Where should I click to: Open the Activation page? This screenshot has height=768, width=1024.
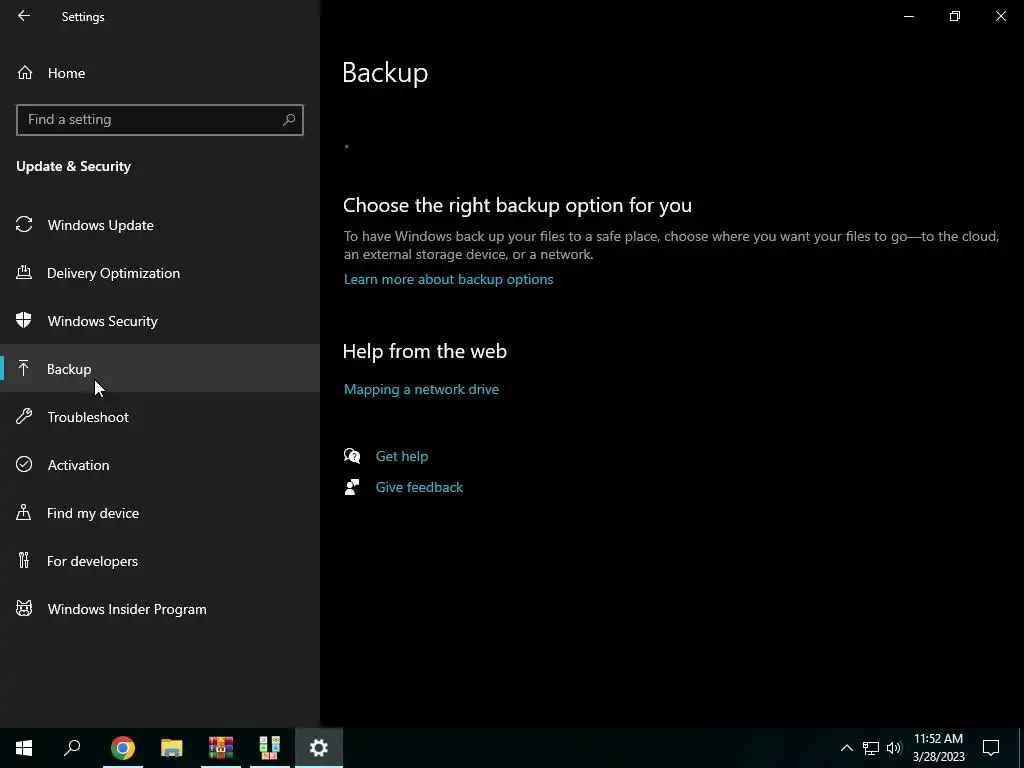point(159,465)
